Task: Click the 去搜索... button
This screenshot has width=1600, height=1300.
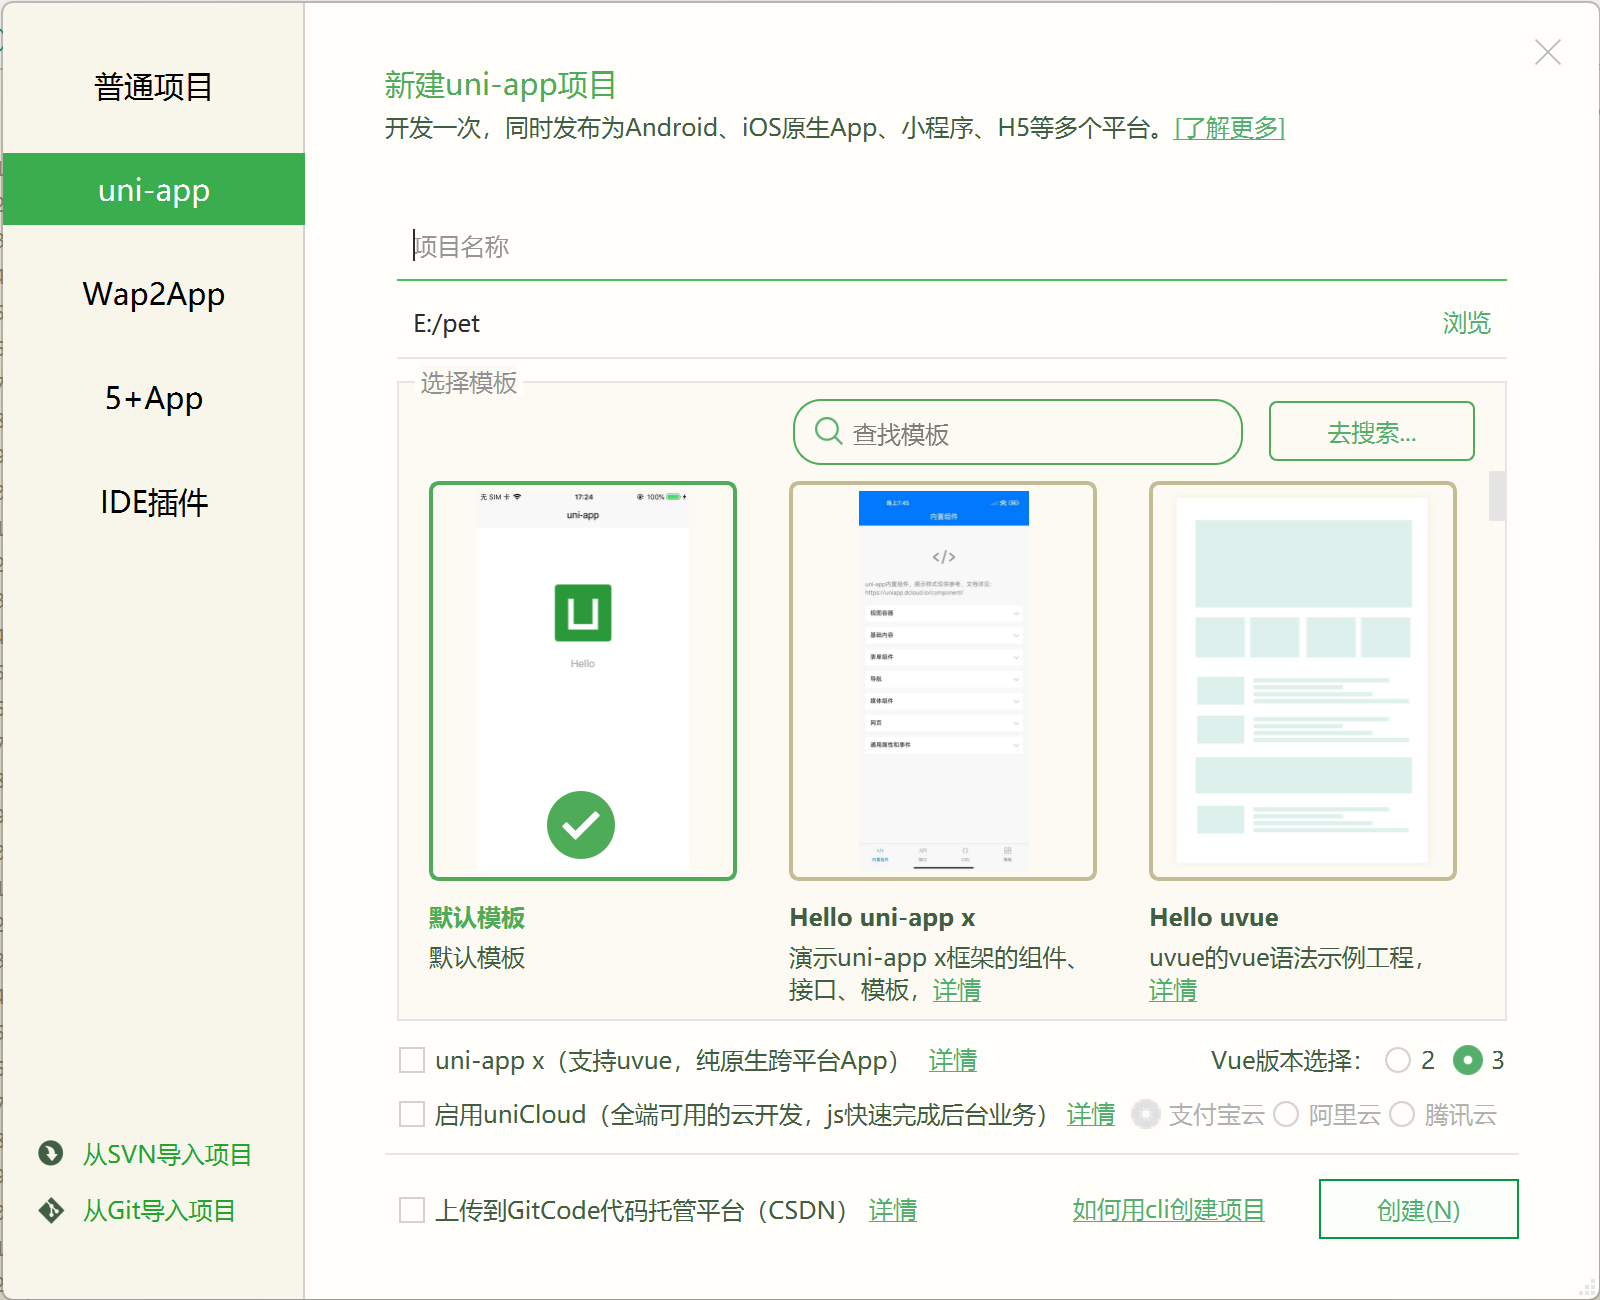Action: point(1371,431)
